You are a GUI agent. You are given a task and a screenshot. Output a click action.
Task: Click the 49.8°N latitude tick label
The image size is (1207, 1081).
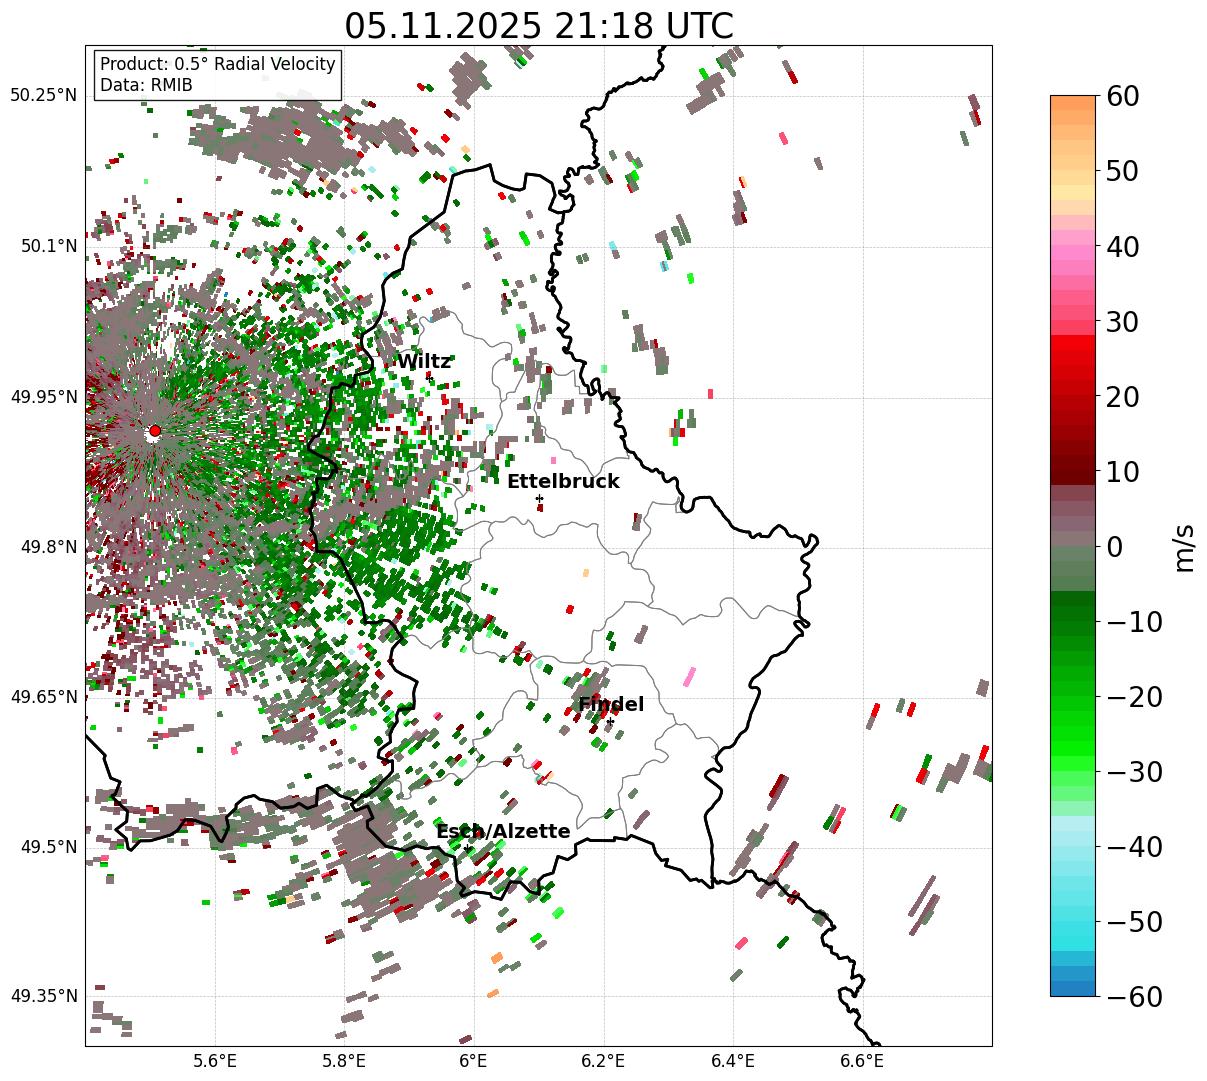click(x=48, y=547)
